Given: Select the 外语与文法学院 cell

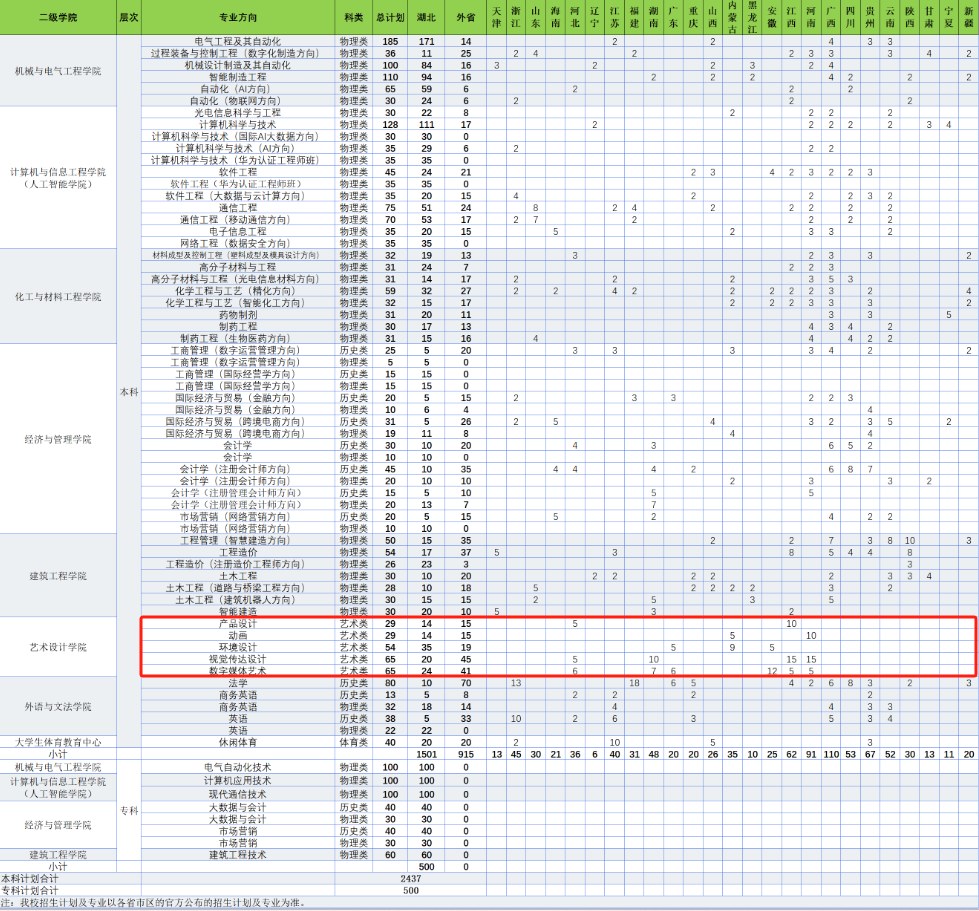Looking at the screenshot, I should point(57,706).
